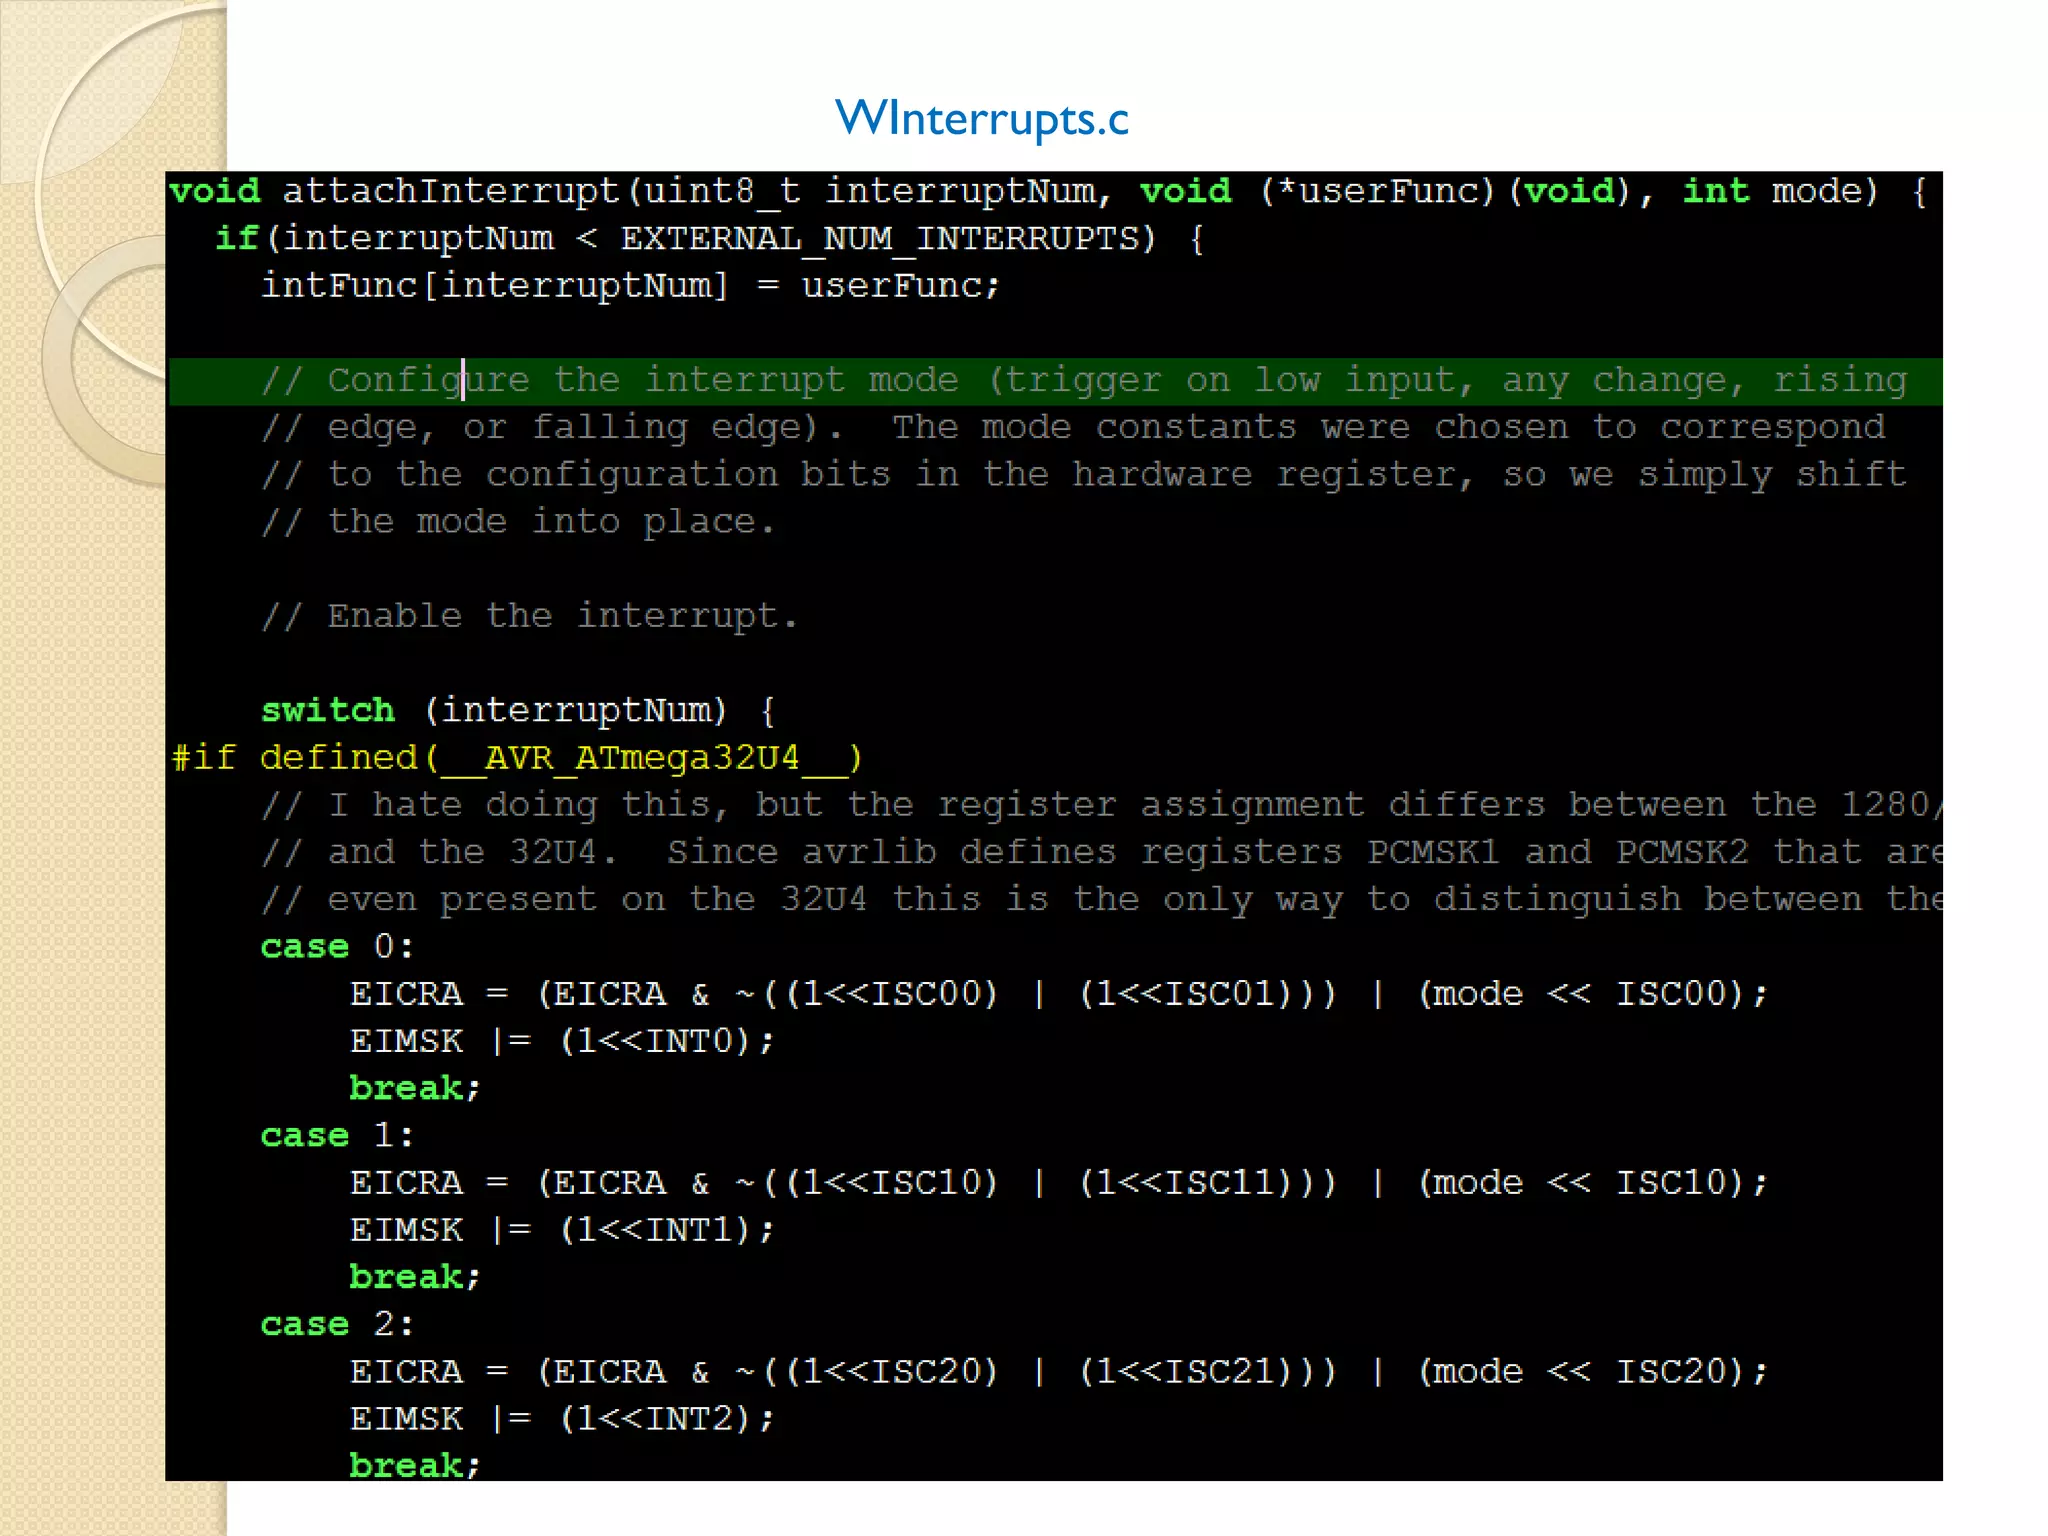Screen dimensions: 2048x1536
Task: Click the WInterrupts.c slide title
Action: [x=981, y=119]
